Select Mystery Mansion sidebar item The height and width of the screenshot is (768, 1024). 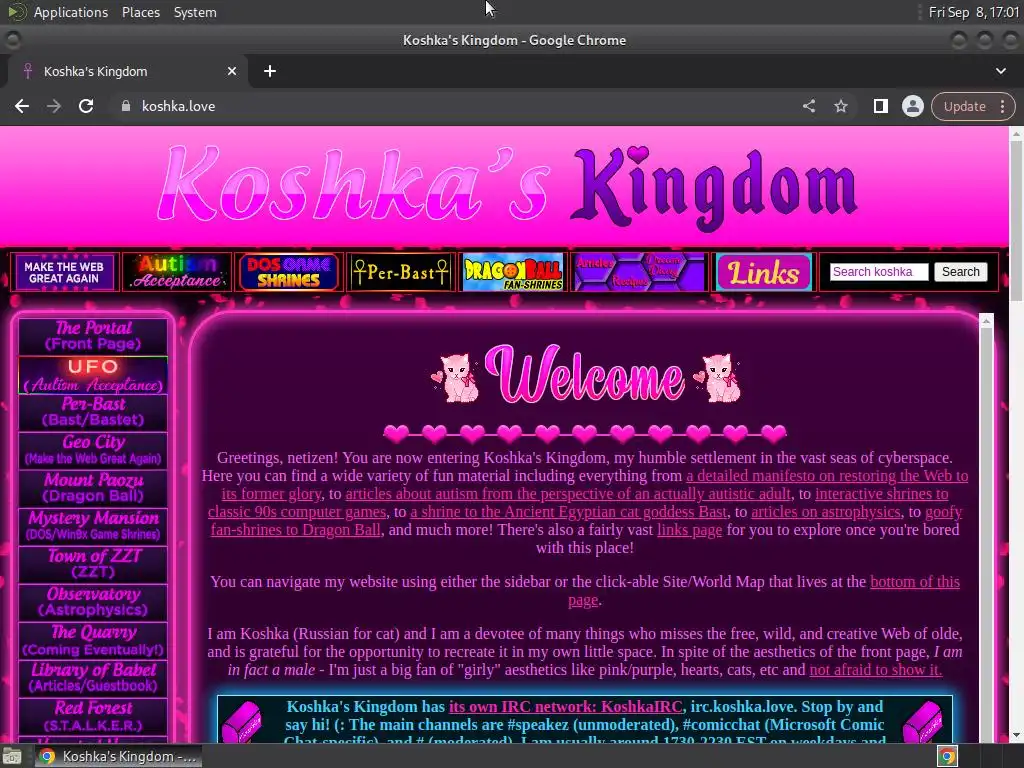tap(93, 526)
